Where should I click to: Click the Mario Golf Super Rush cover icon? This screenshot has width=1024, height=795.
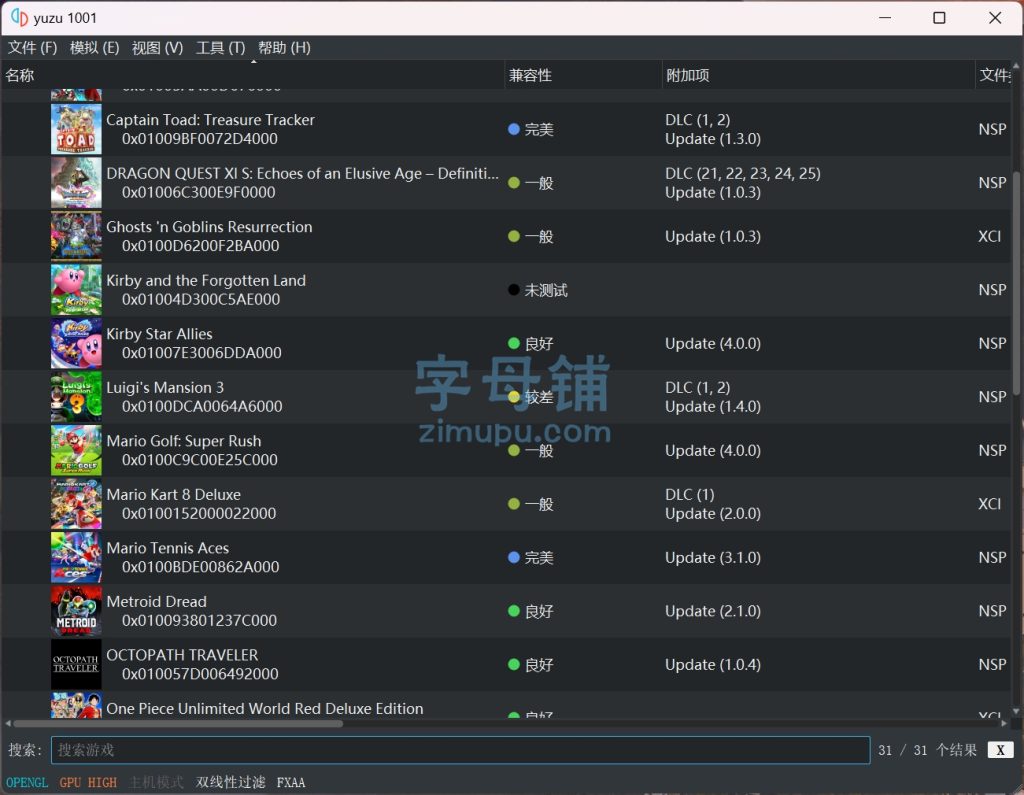pos(76,450)
